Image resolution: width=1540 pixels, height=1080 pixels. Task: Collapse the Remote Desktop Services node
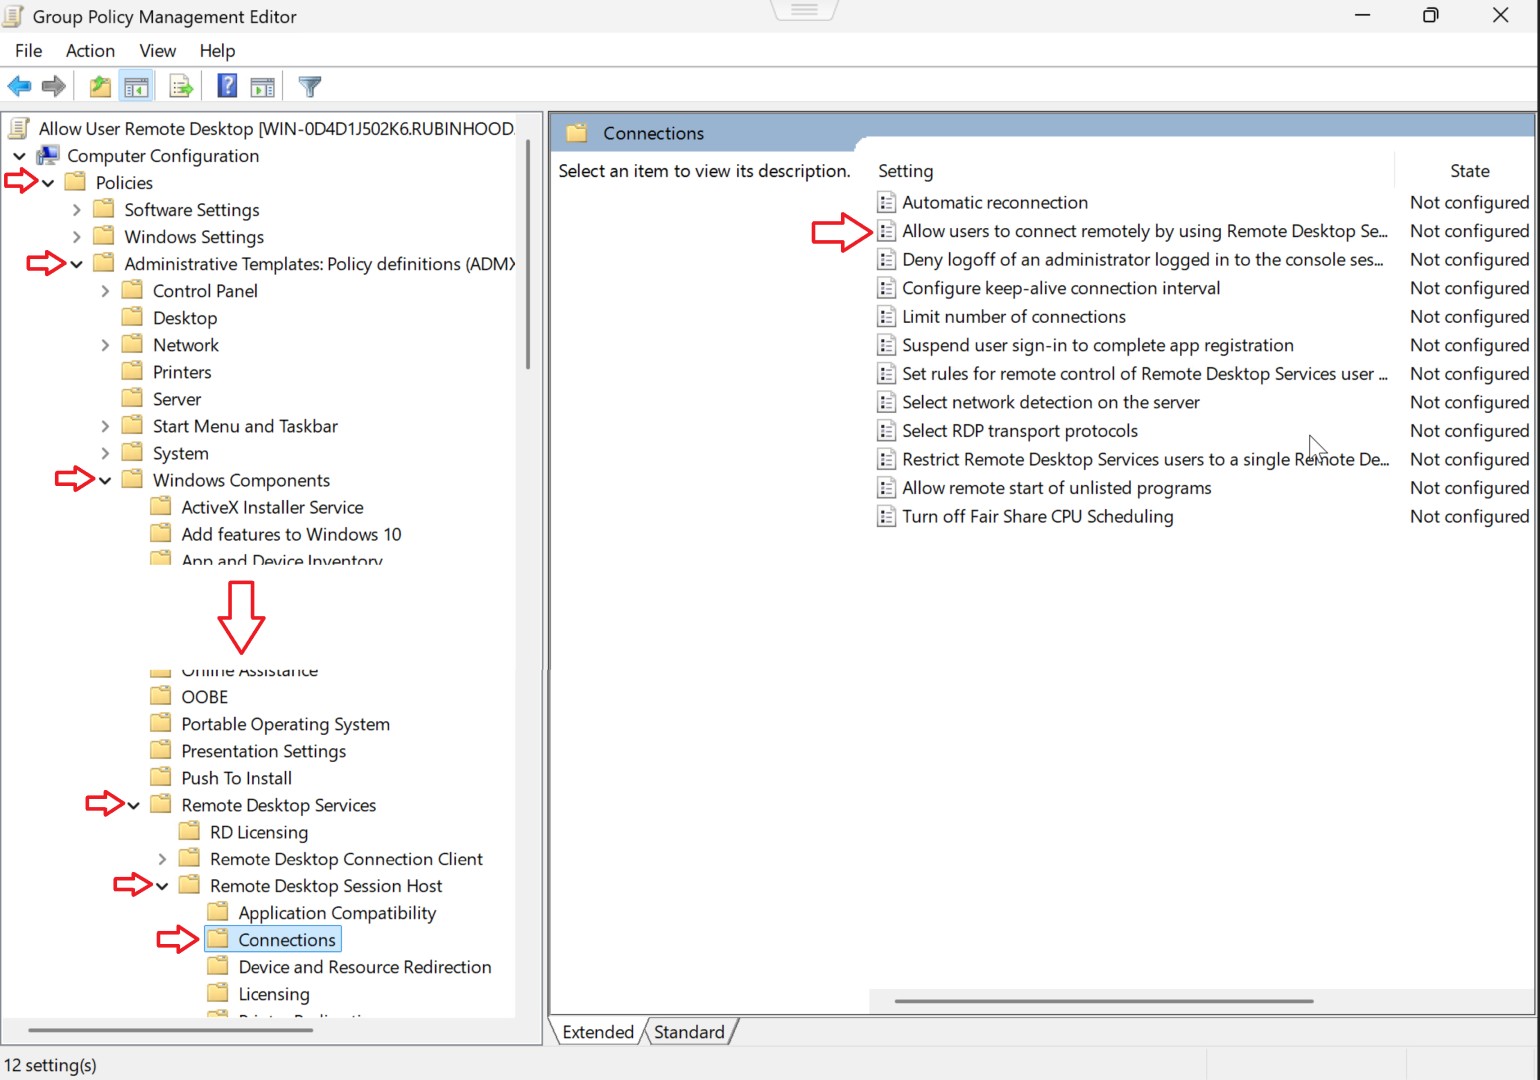coord(134,805)
